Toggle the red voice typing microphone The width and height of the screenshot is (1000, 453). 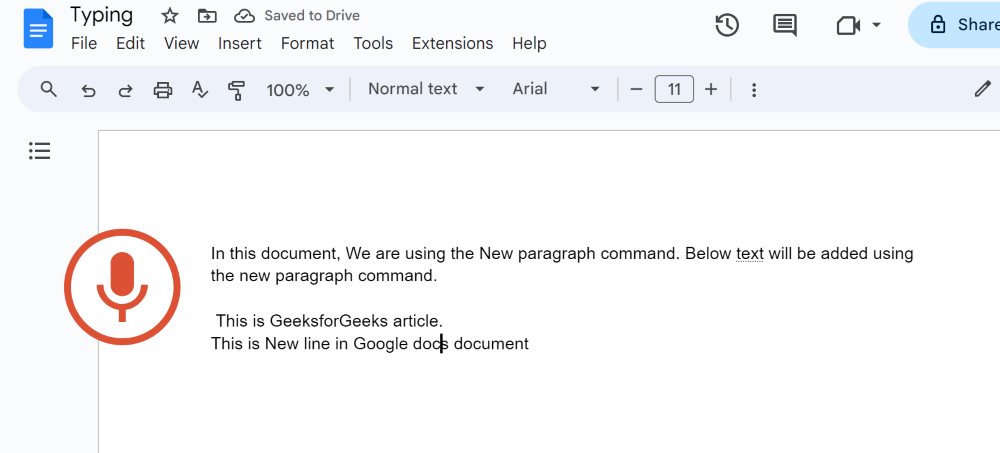122,287
